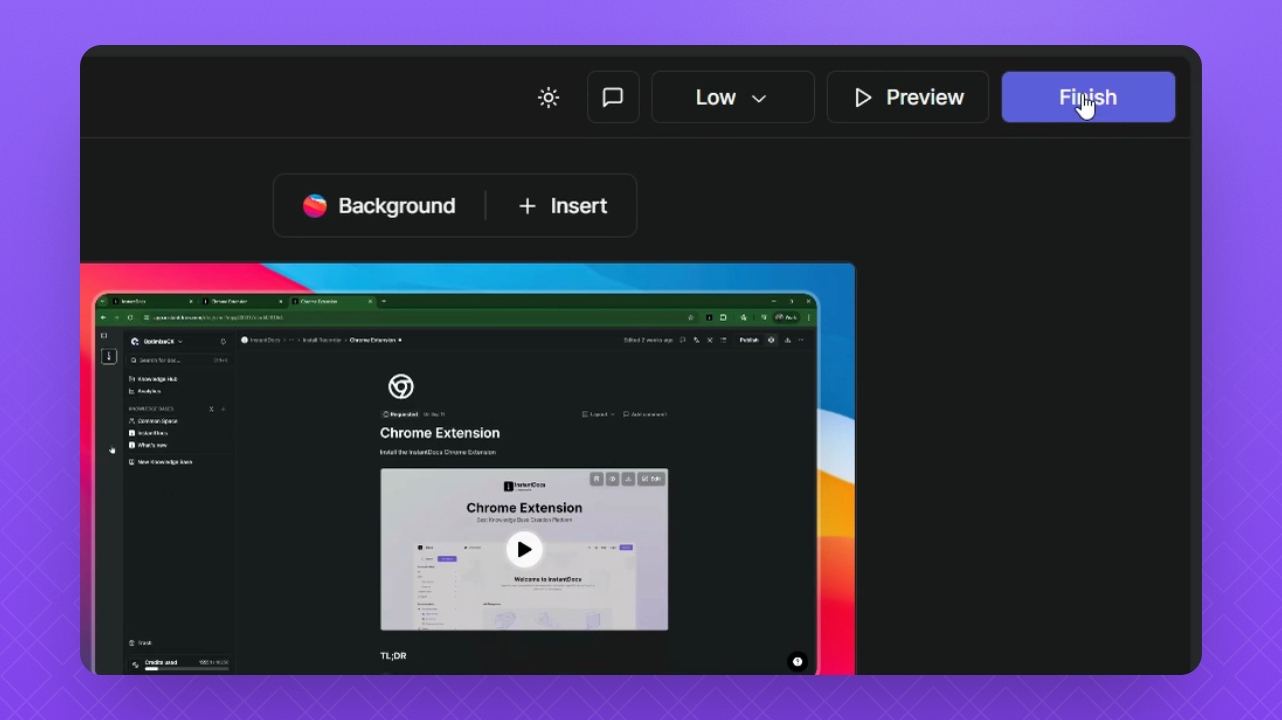Toggle the sidebar panel icon at top left
Viewport: 1282px width, 720px height.
103,336
